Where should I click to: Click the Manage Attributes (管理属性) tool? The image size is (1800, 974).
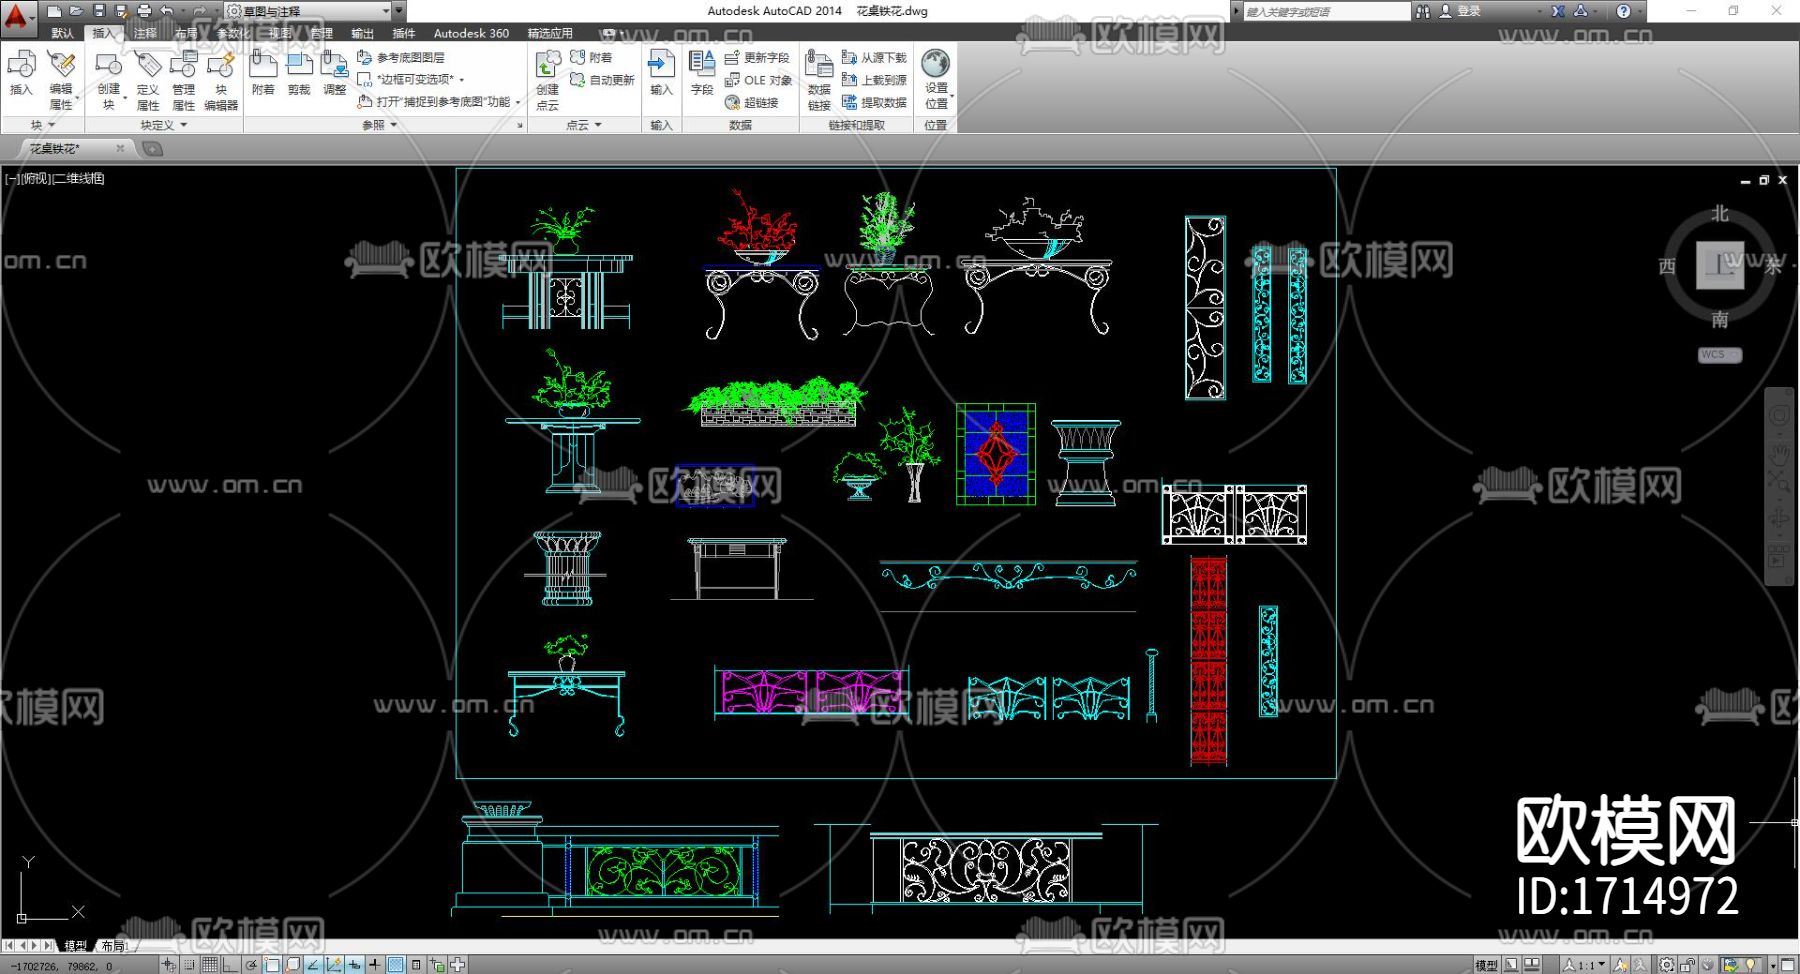[x=184, y=79]
